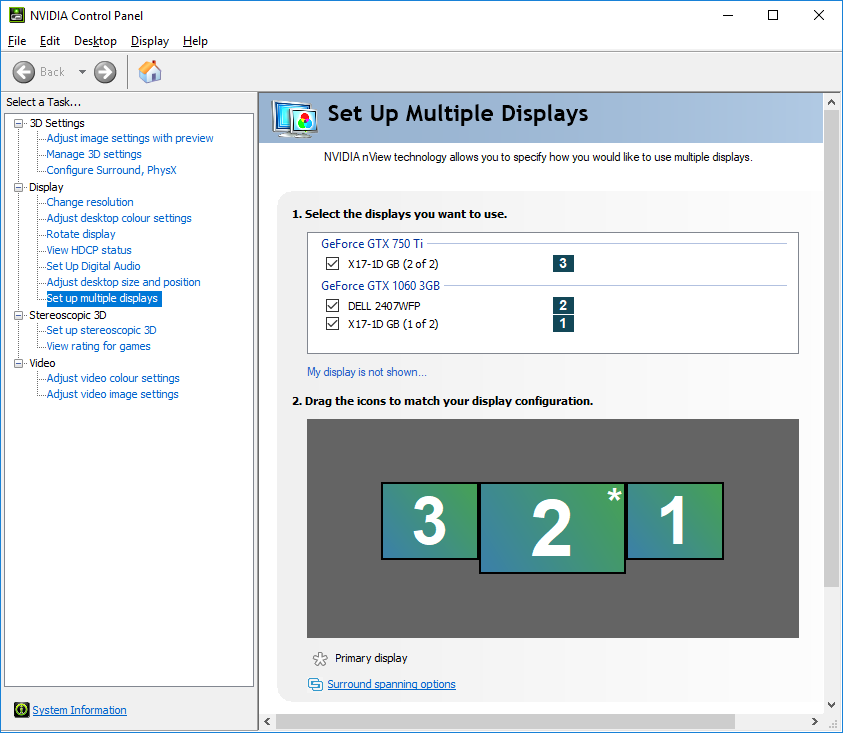Click the number 2 badge beside DELL 2407WFP
This screenshot has height=733, width=843.
coord(563,306)
